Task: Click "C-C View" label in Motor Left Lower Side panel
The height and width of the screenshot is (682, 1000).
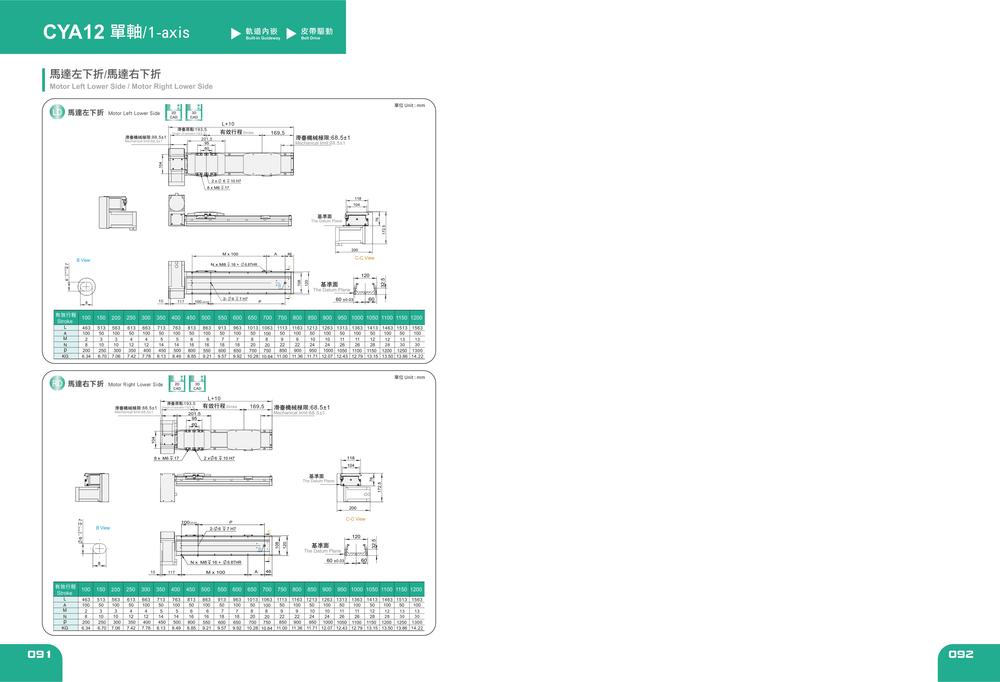Action: point(365,258)
